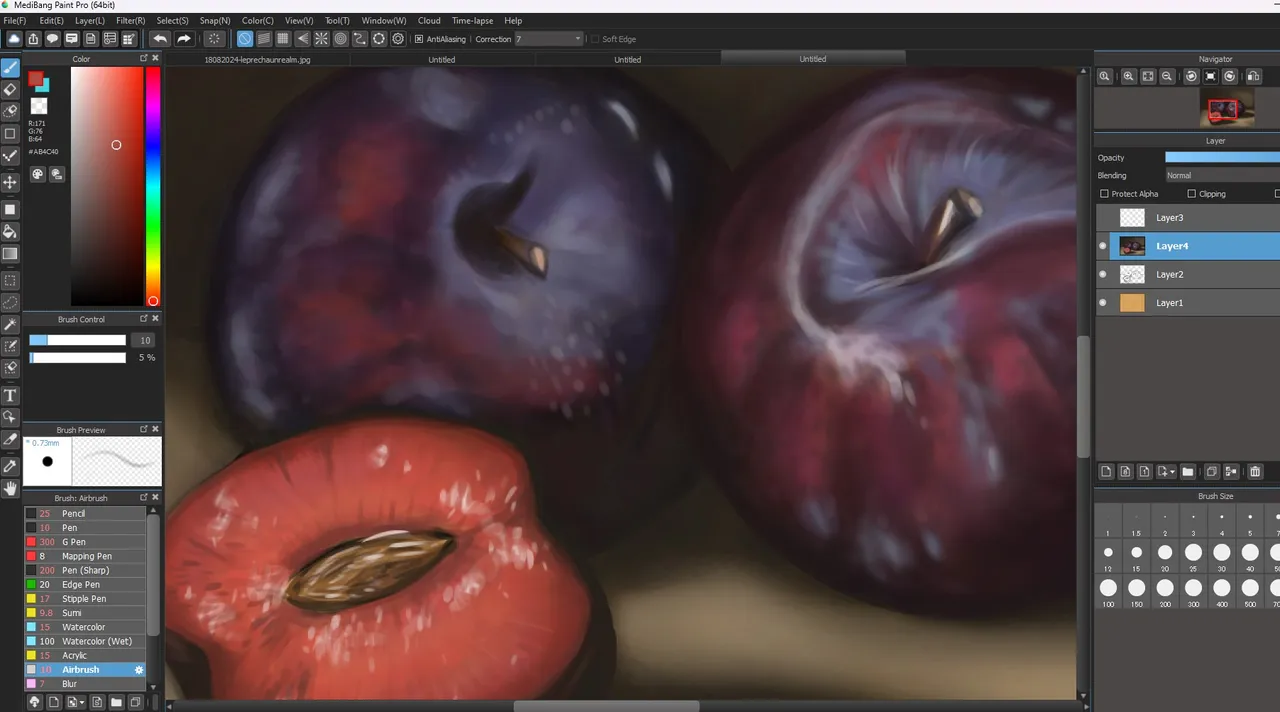Click the snap settings gear icon
This screenshot has width=1280, height=712.
[x=398, y=39]
